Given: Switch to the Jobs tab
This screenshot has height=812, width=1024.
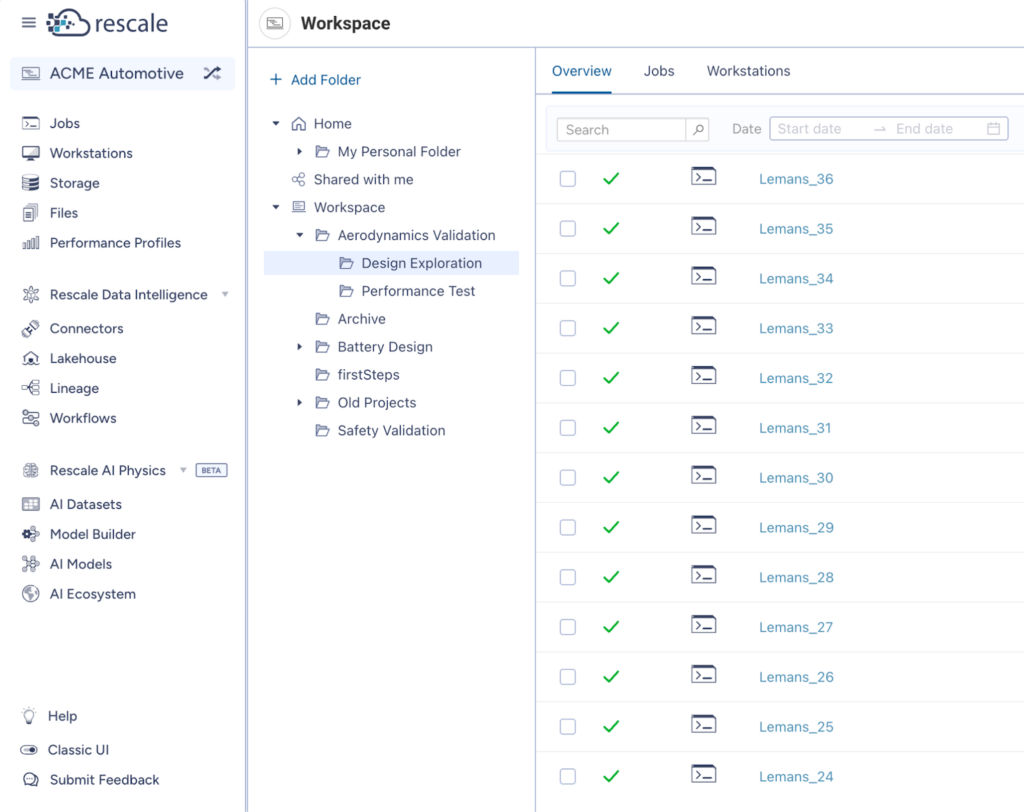Looking at the screenshot, I should [659, 71].
